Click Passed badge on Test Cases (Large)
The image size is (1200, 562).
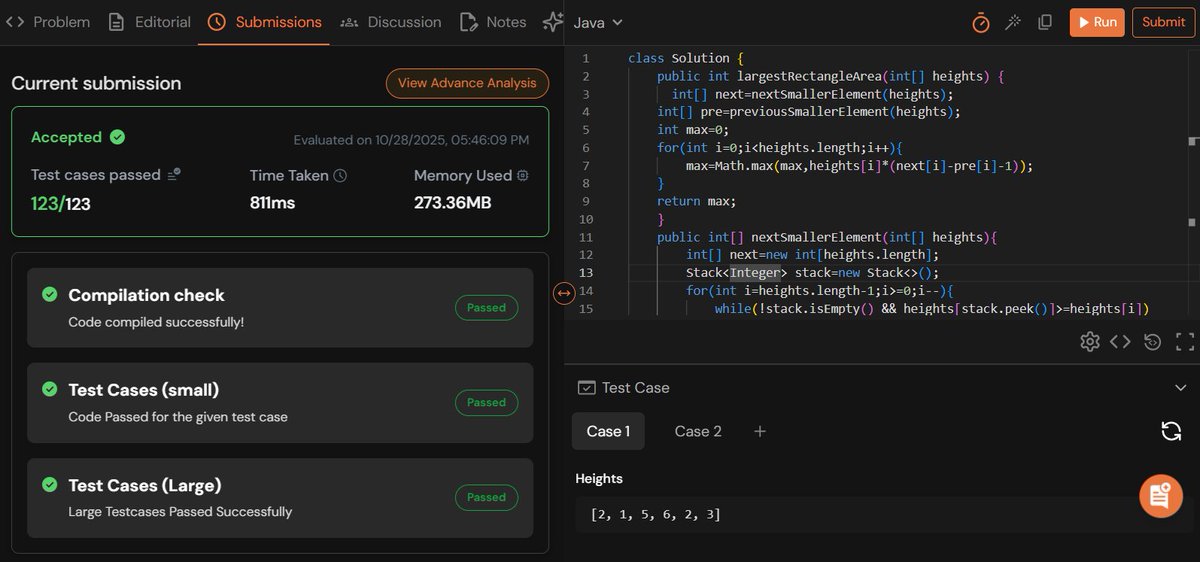coord(486,497)
